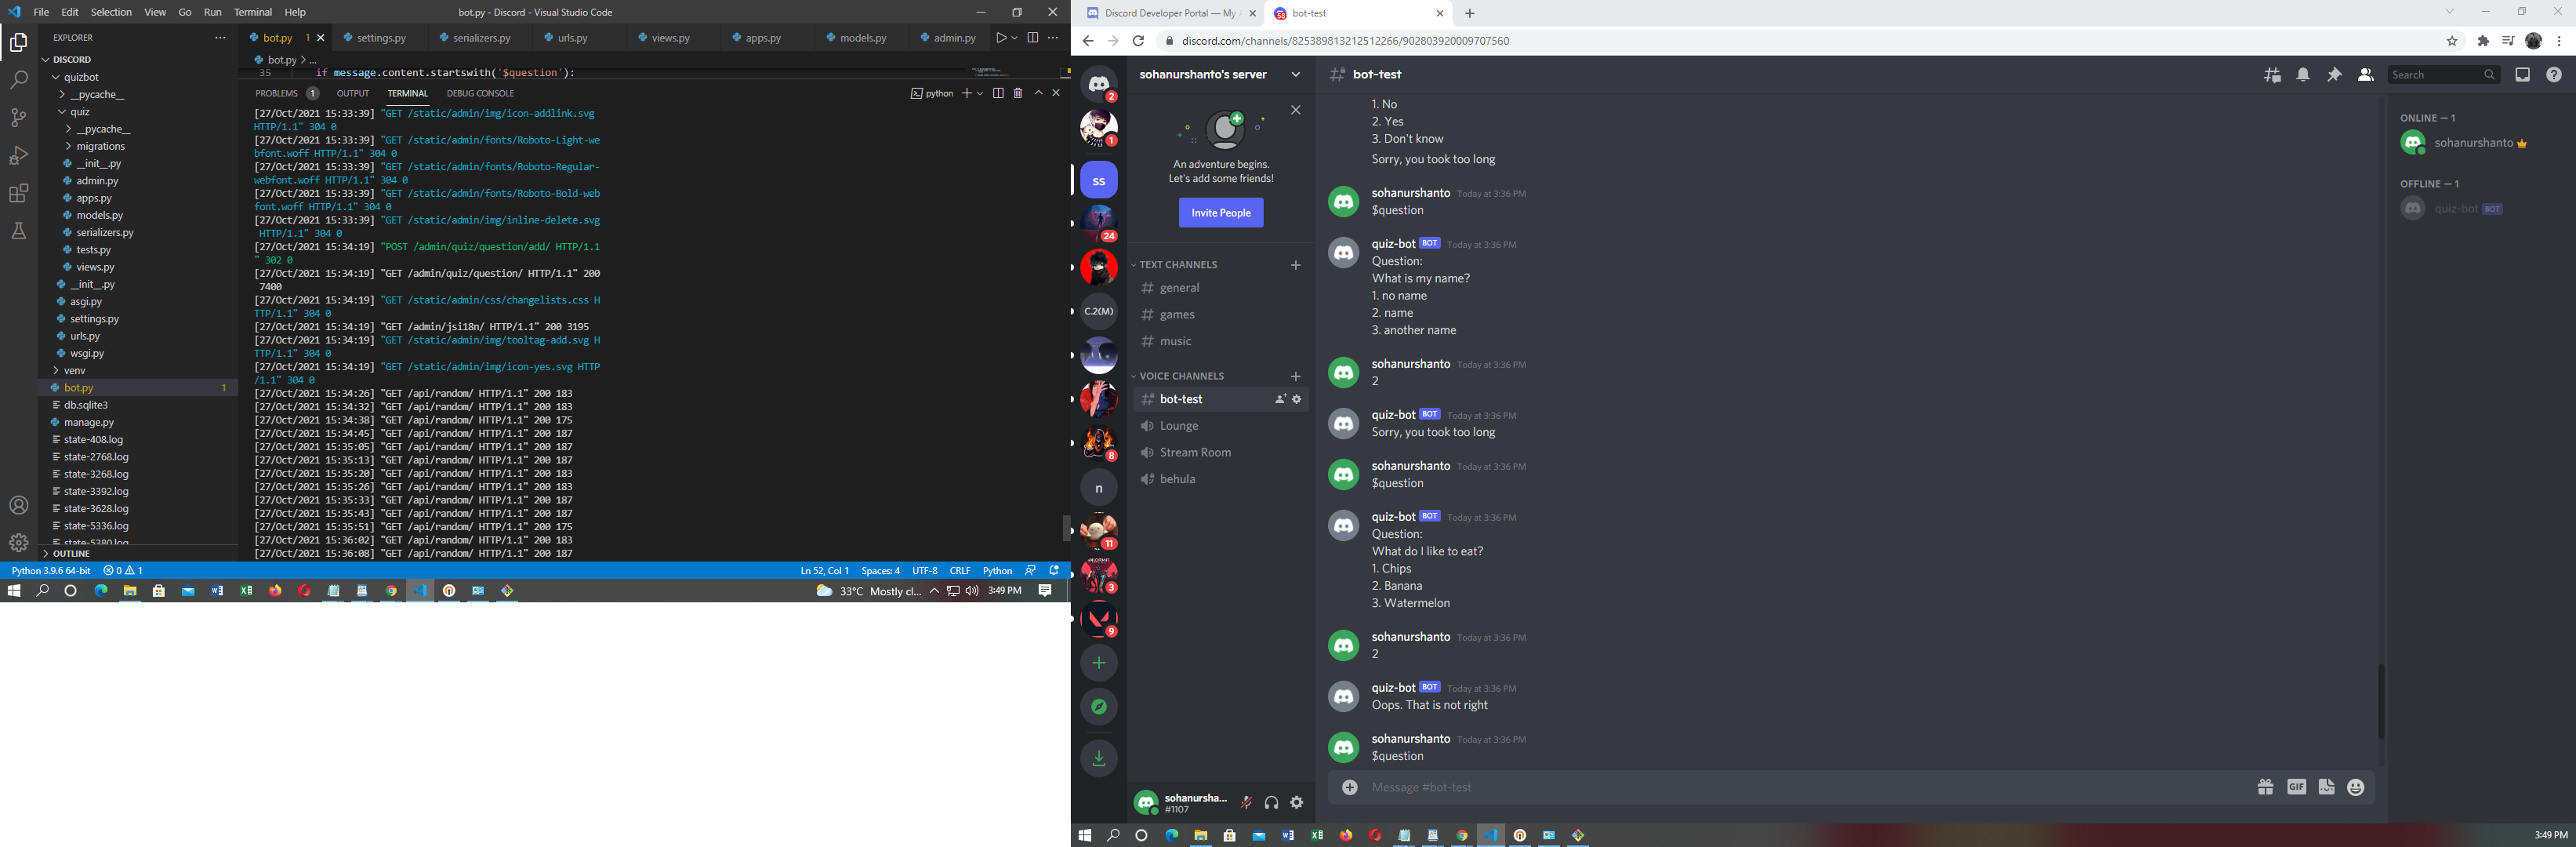Open the emoji picker in Discord

click(2355, 787)
